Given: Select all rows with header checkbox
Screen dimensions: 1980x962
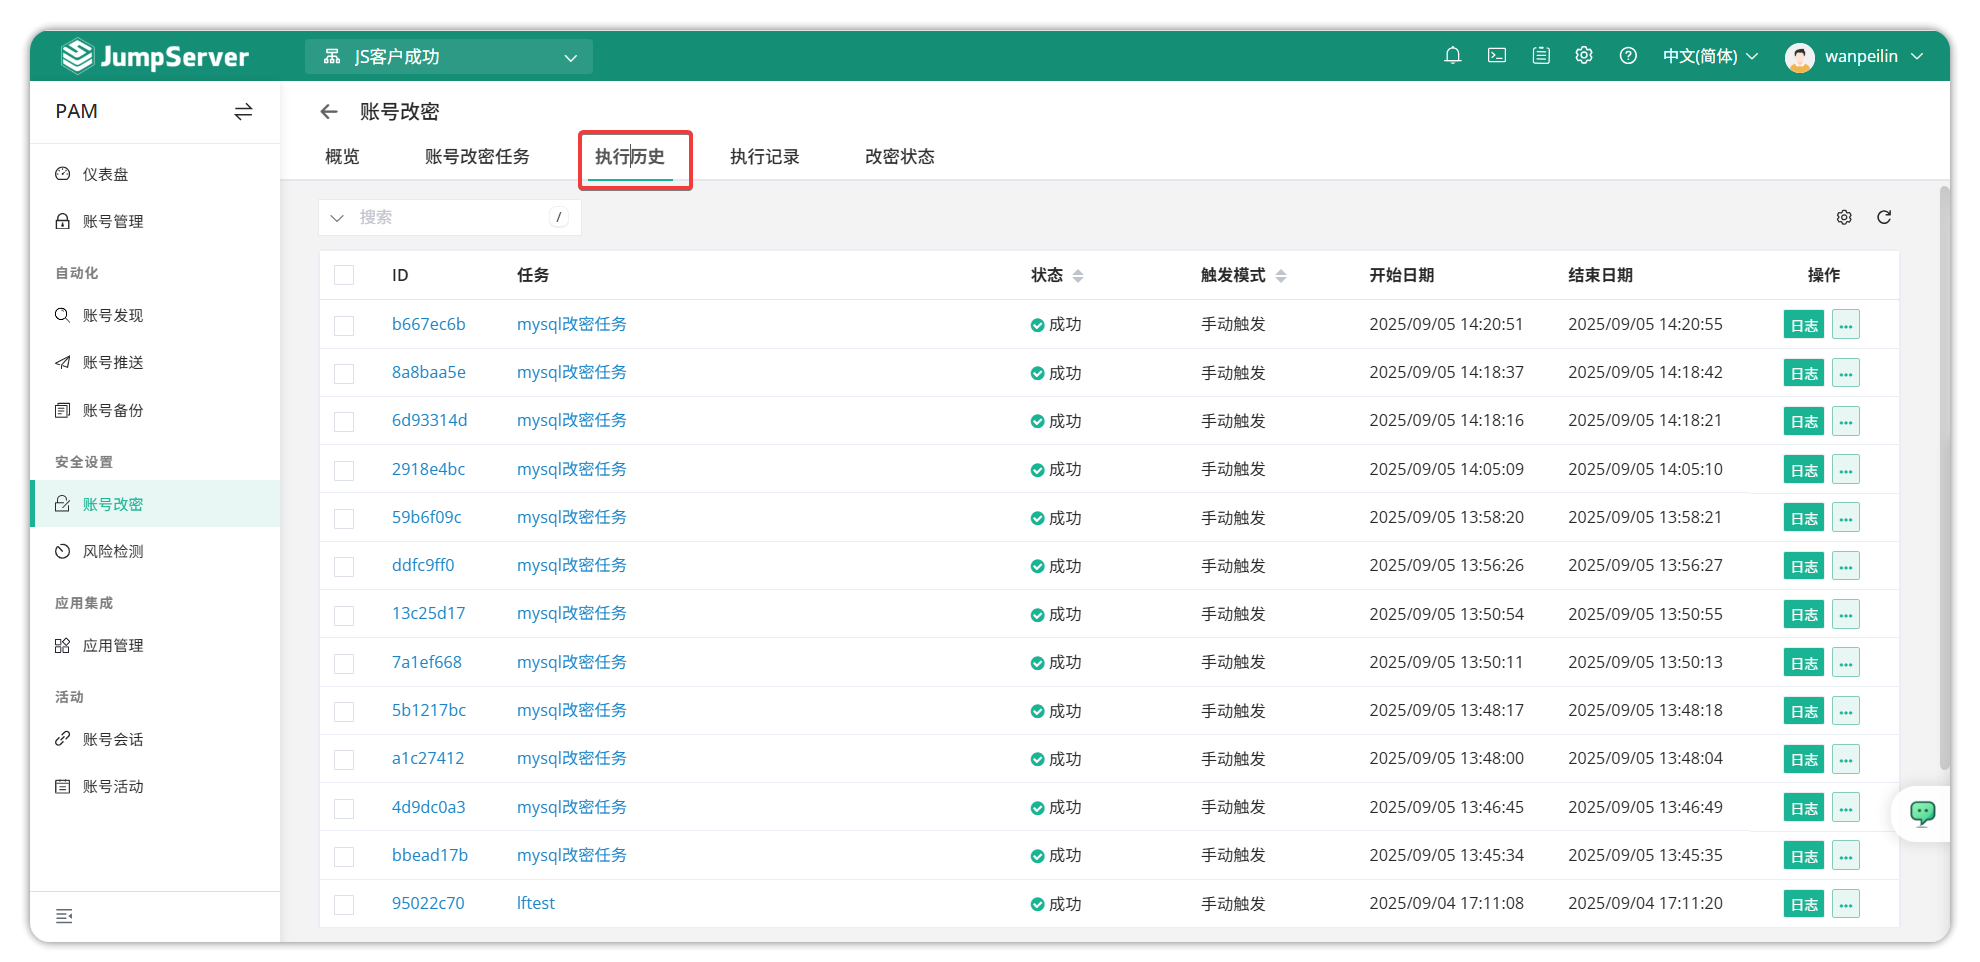Looking at the screenshot, I should click(344, 275).
